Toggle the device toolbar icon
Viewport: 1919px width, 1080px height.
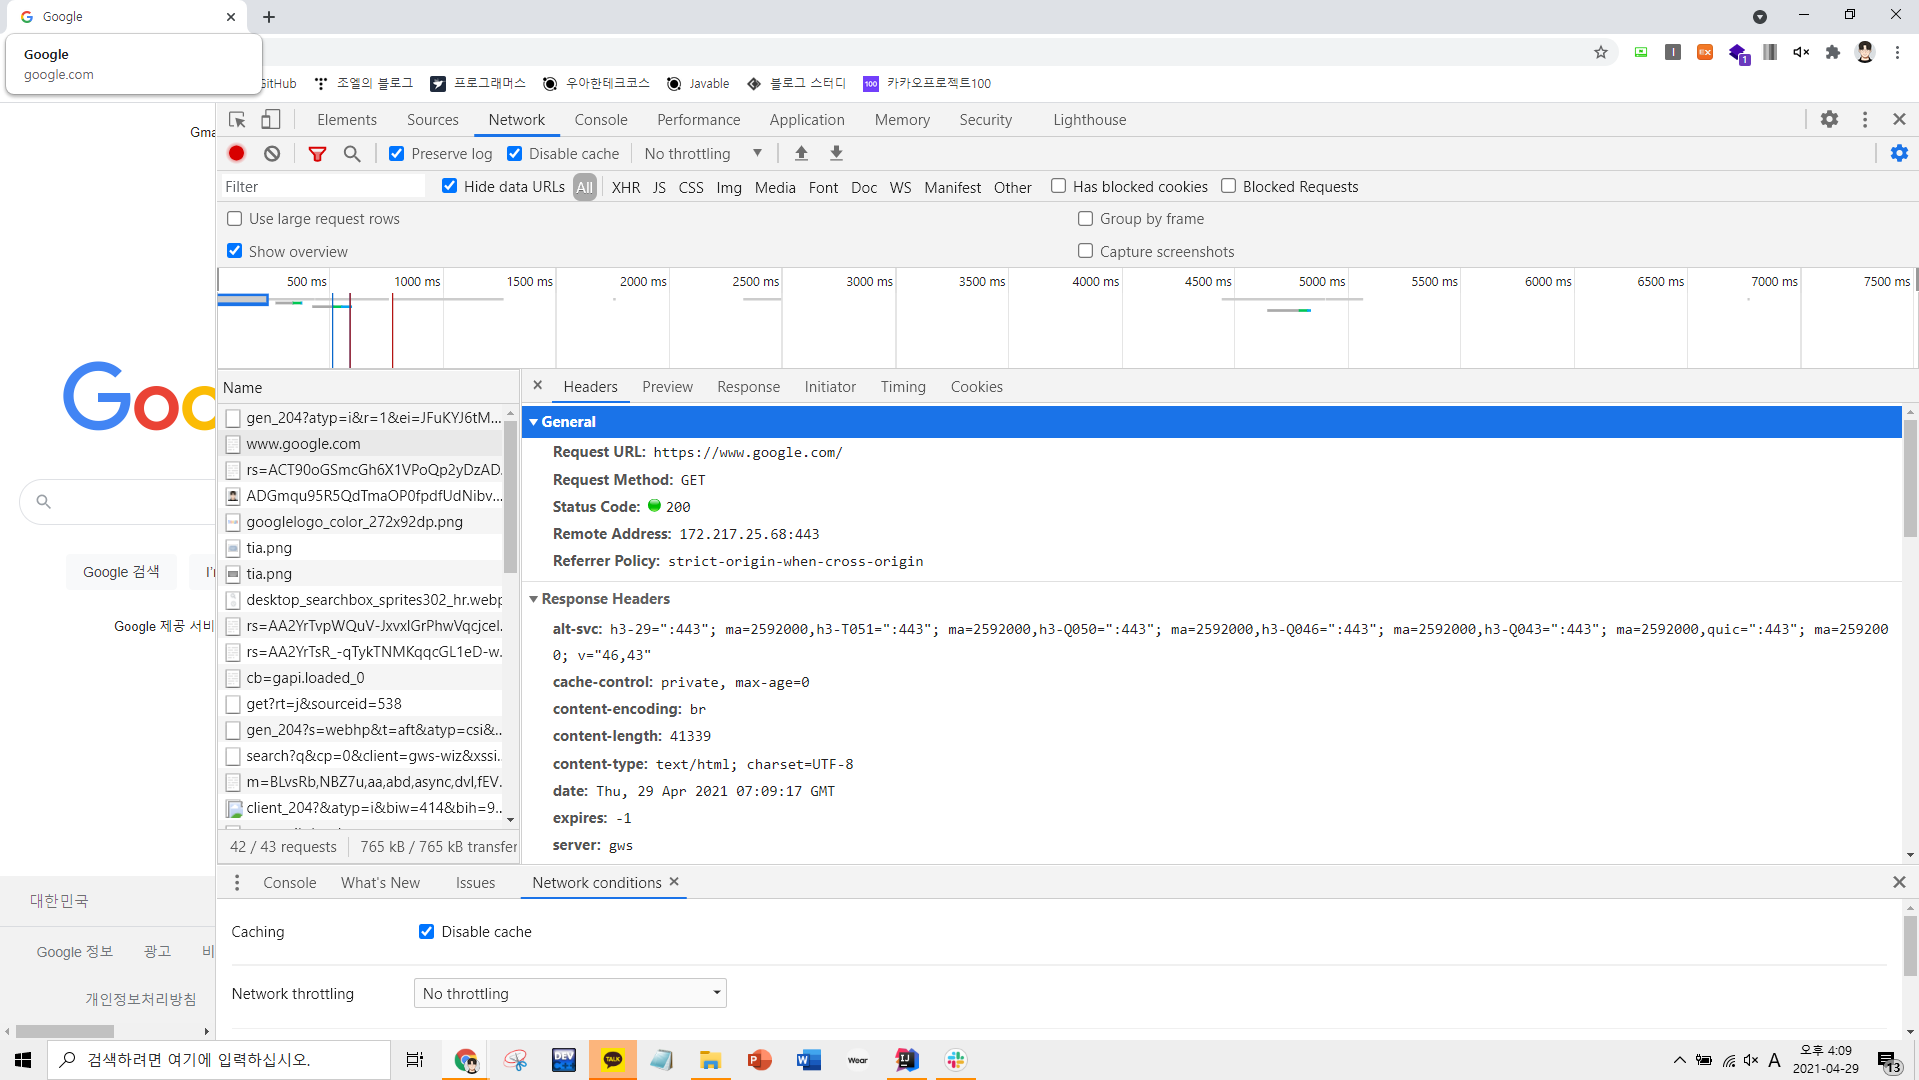(271, 119)
